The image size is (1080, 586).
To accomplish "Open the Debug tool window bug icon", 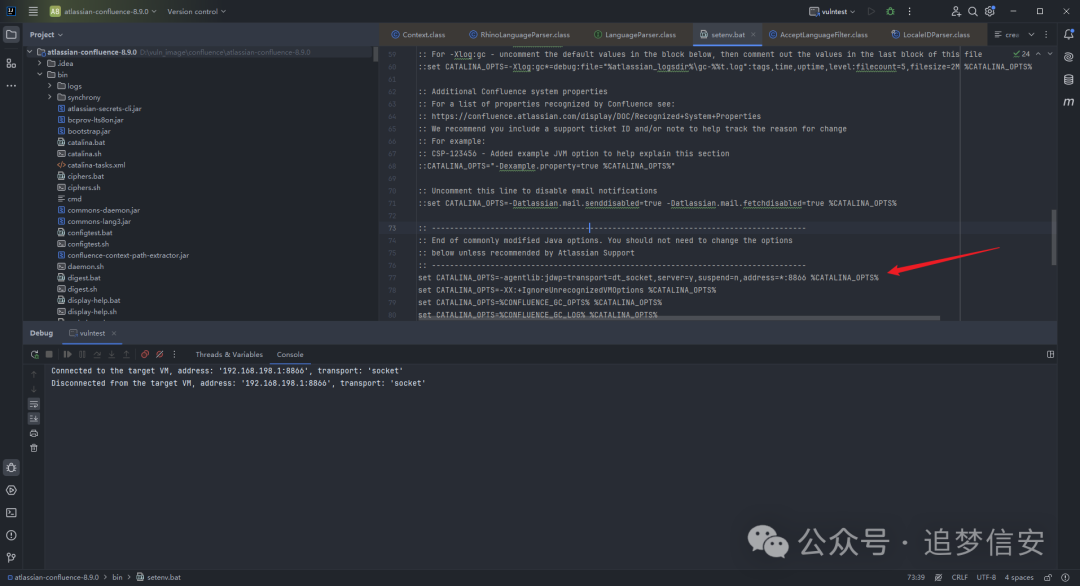I will tap(11, 468).
